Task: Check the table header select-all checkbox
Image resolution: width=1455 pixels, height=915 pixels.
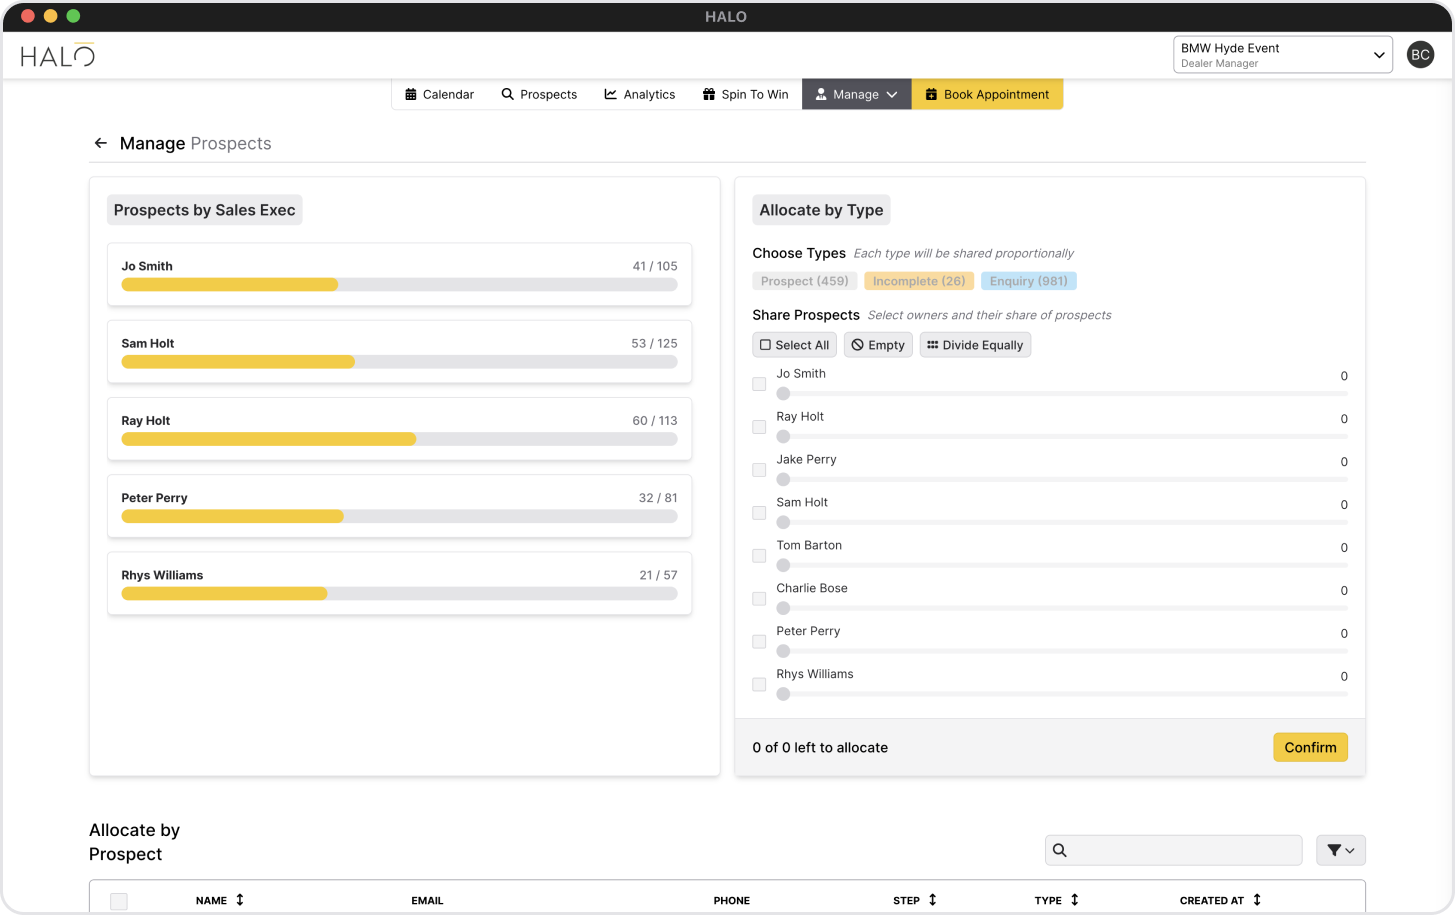Action: pos(119,901)
